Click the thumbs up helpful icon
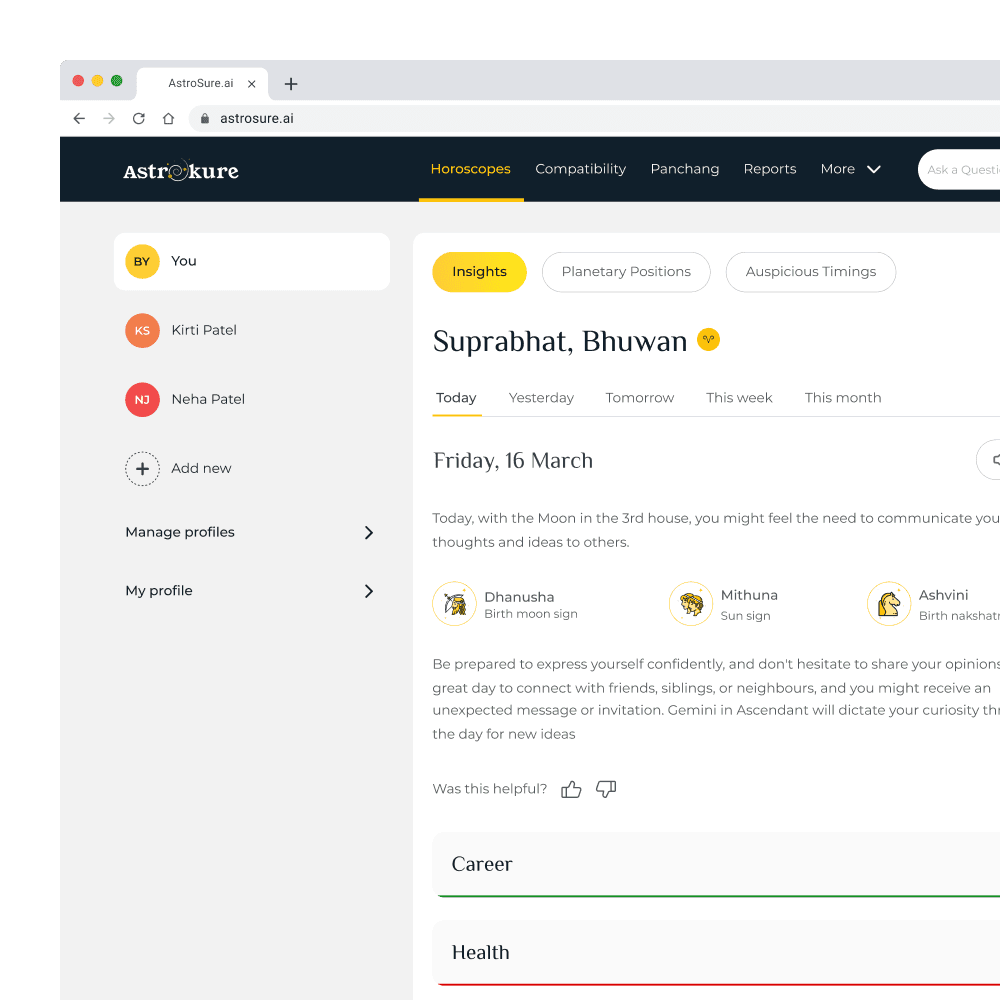1000x1000 pixels. tap(571, 789)
